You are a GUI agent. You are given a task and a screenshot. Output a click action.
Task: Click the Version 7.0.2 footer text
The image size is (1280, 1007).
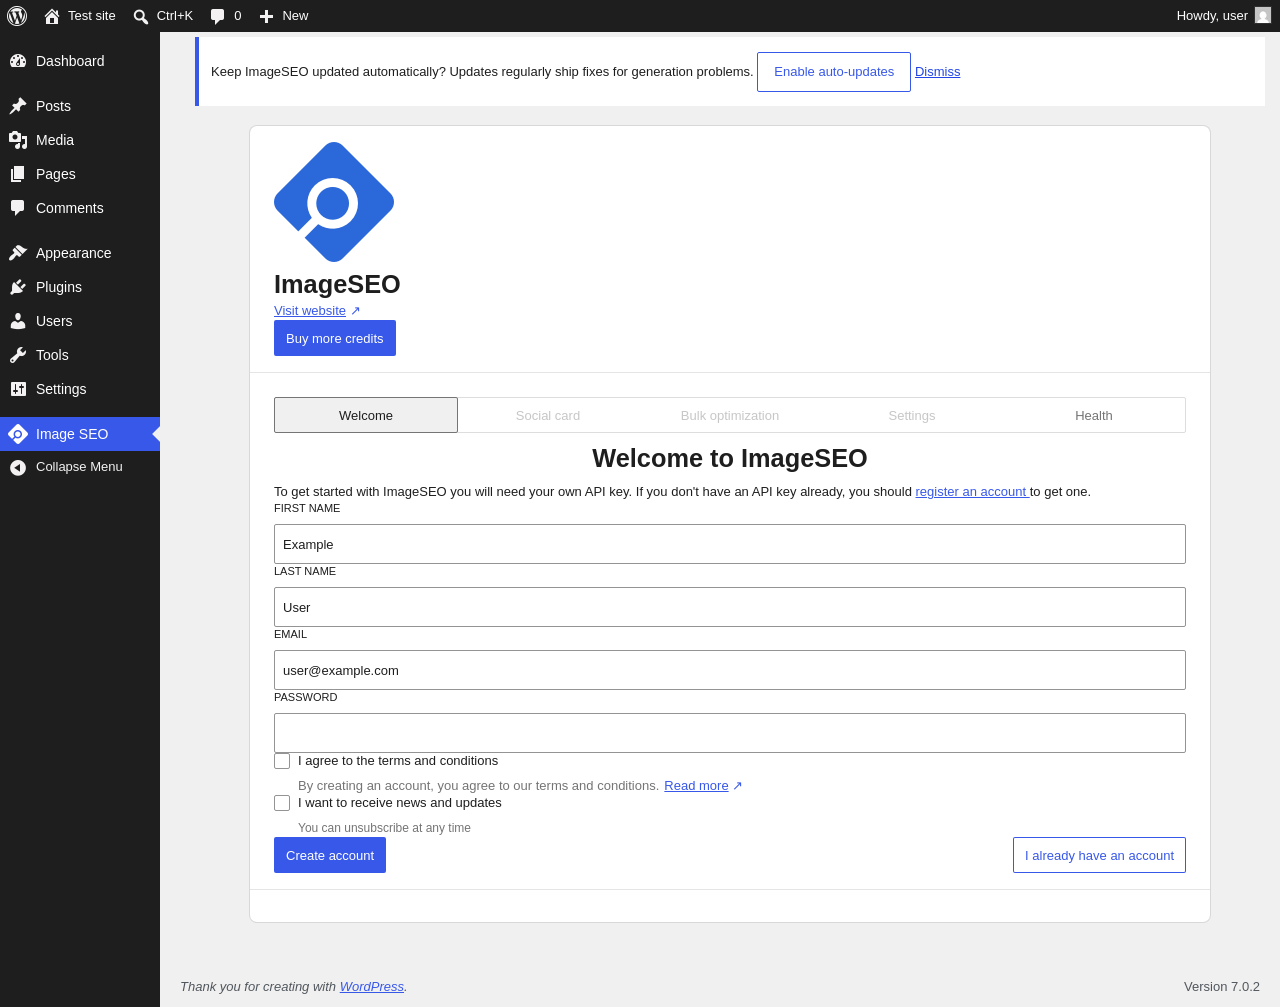pos(1222,986)
